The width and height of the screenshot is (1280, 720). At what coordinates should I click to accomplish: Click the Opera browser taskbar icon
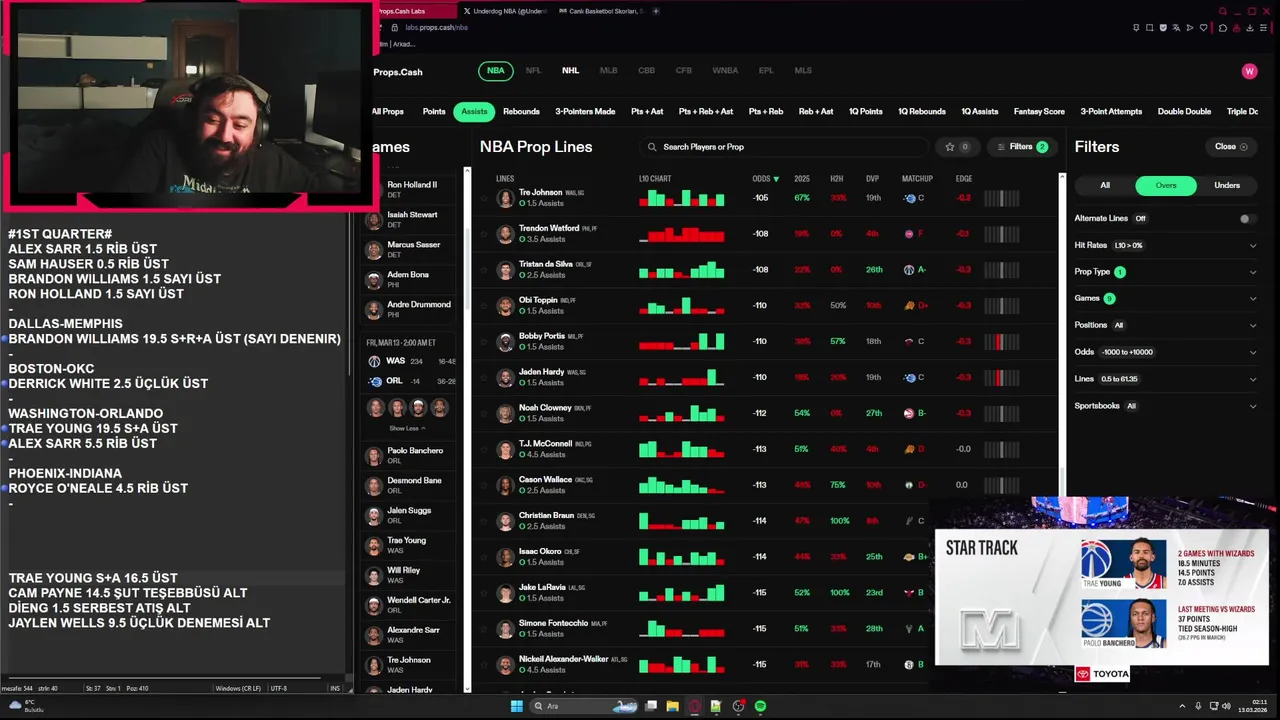694,706
